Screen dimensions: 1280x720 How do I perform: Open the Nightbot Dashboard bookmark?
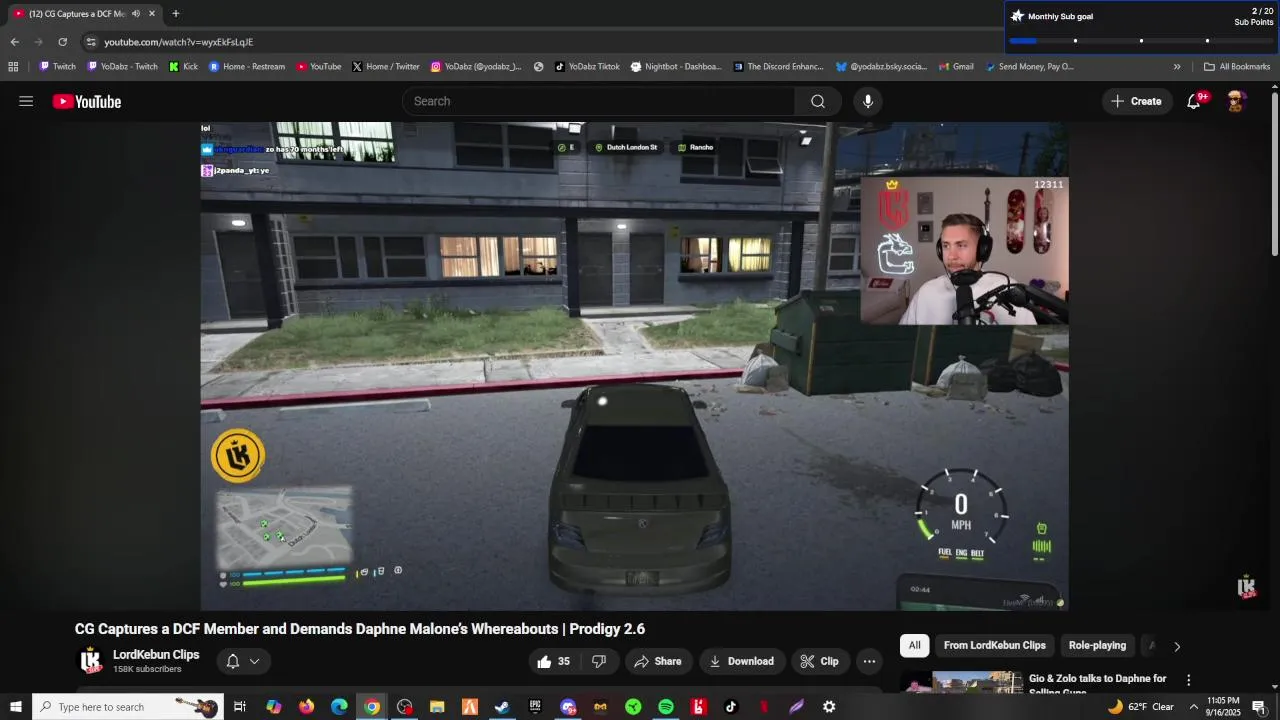[x=676, y=67]
